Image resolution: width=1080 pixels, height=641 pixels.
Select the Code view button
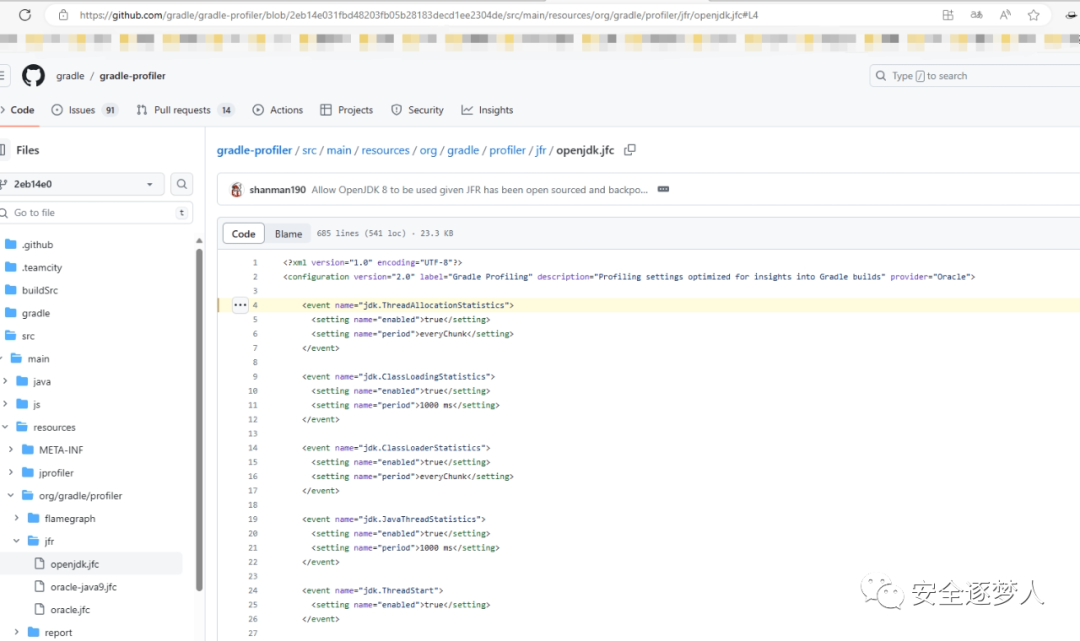[243, 234]
